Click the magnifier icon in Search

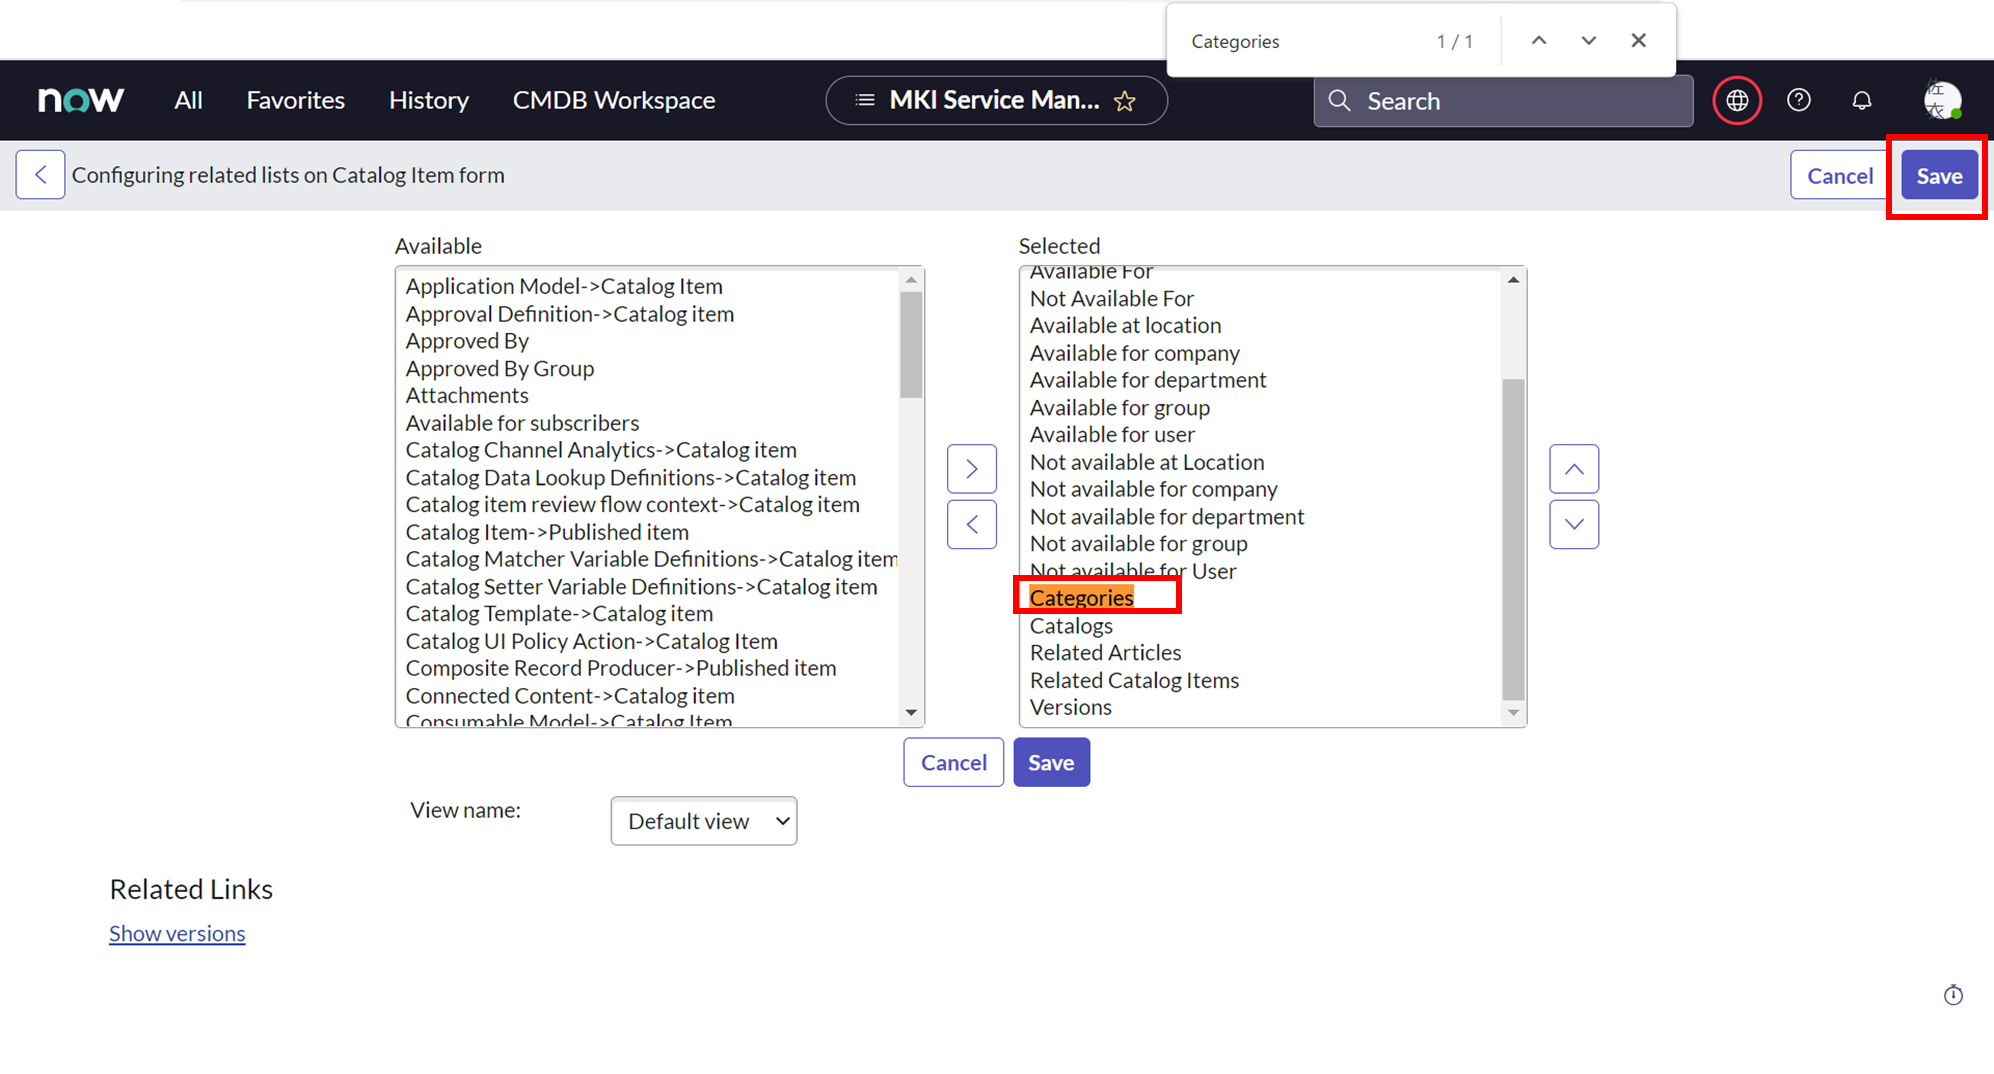click(x=1340, y=101)
